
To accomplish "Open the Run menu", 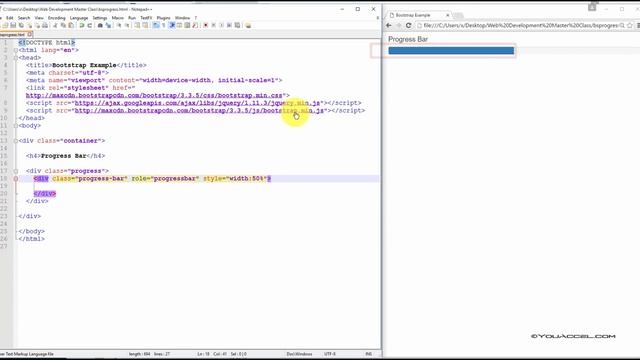I will click(x=132, y=18).
